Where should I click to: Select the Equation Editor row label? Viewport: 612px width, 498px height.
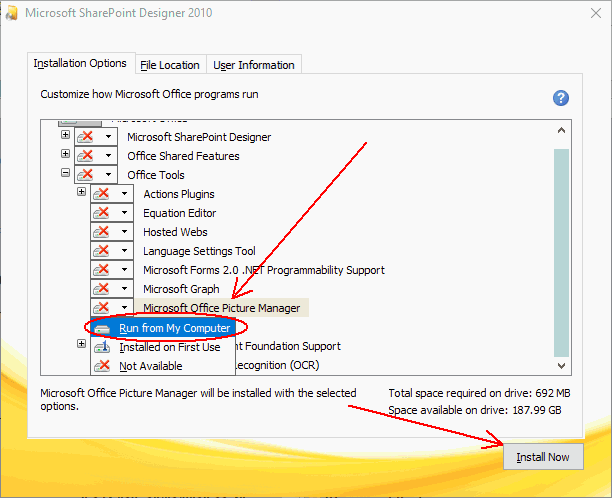coord(180,213)
